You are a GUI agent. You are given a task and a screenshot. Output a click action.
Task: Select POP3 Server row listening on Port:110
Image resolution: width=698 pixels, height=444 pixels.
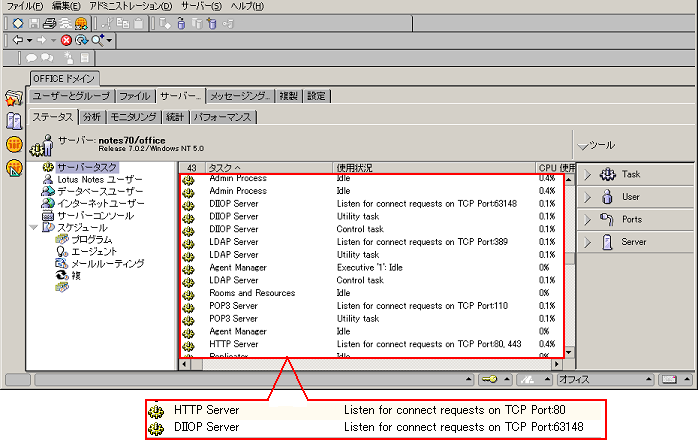coord(372,306)
